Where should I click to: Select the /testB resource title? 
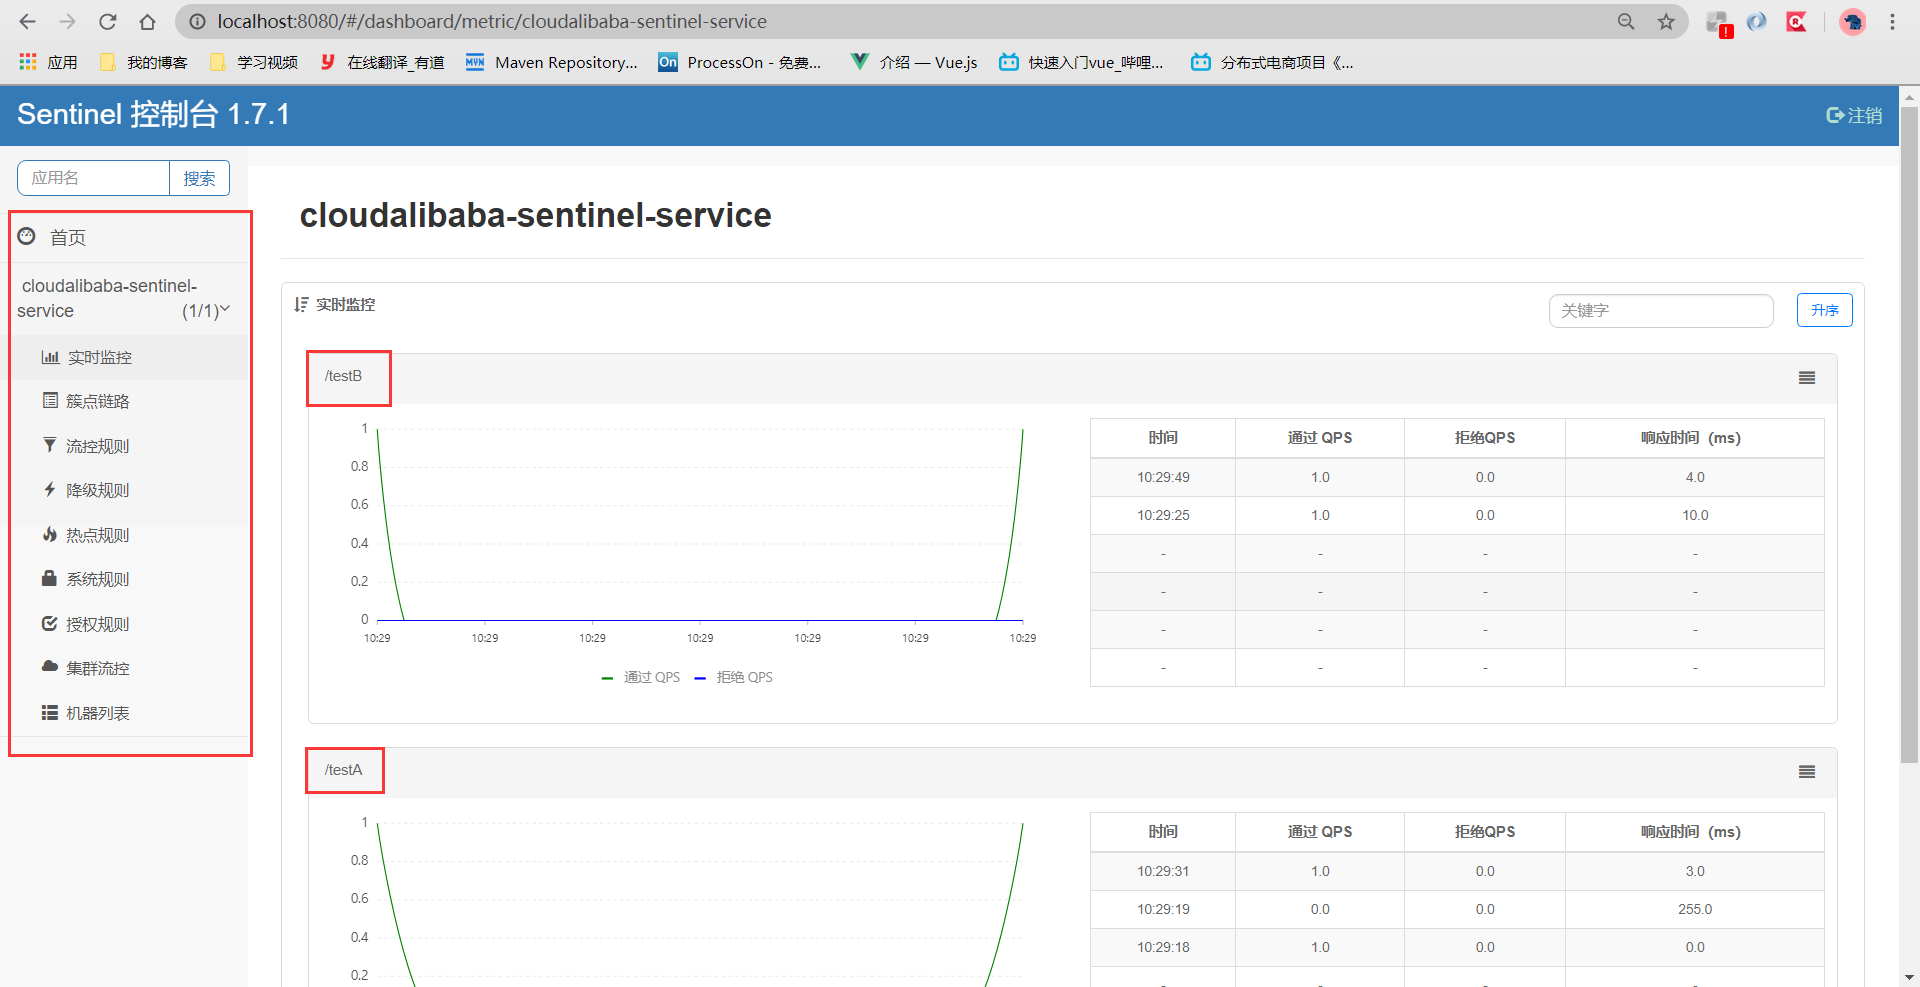click(x=343, y=376)
